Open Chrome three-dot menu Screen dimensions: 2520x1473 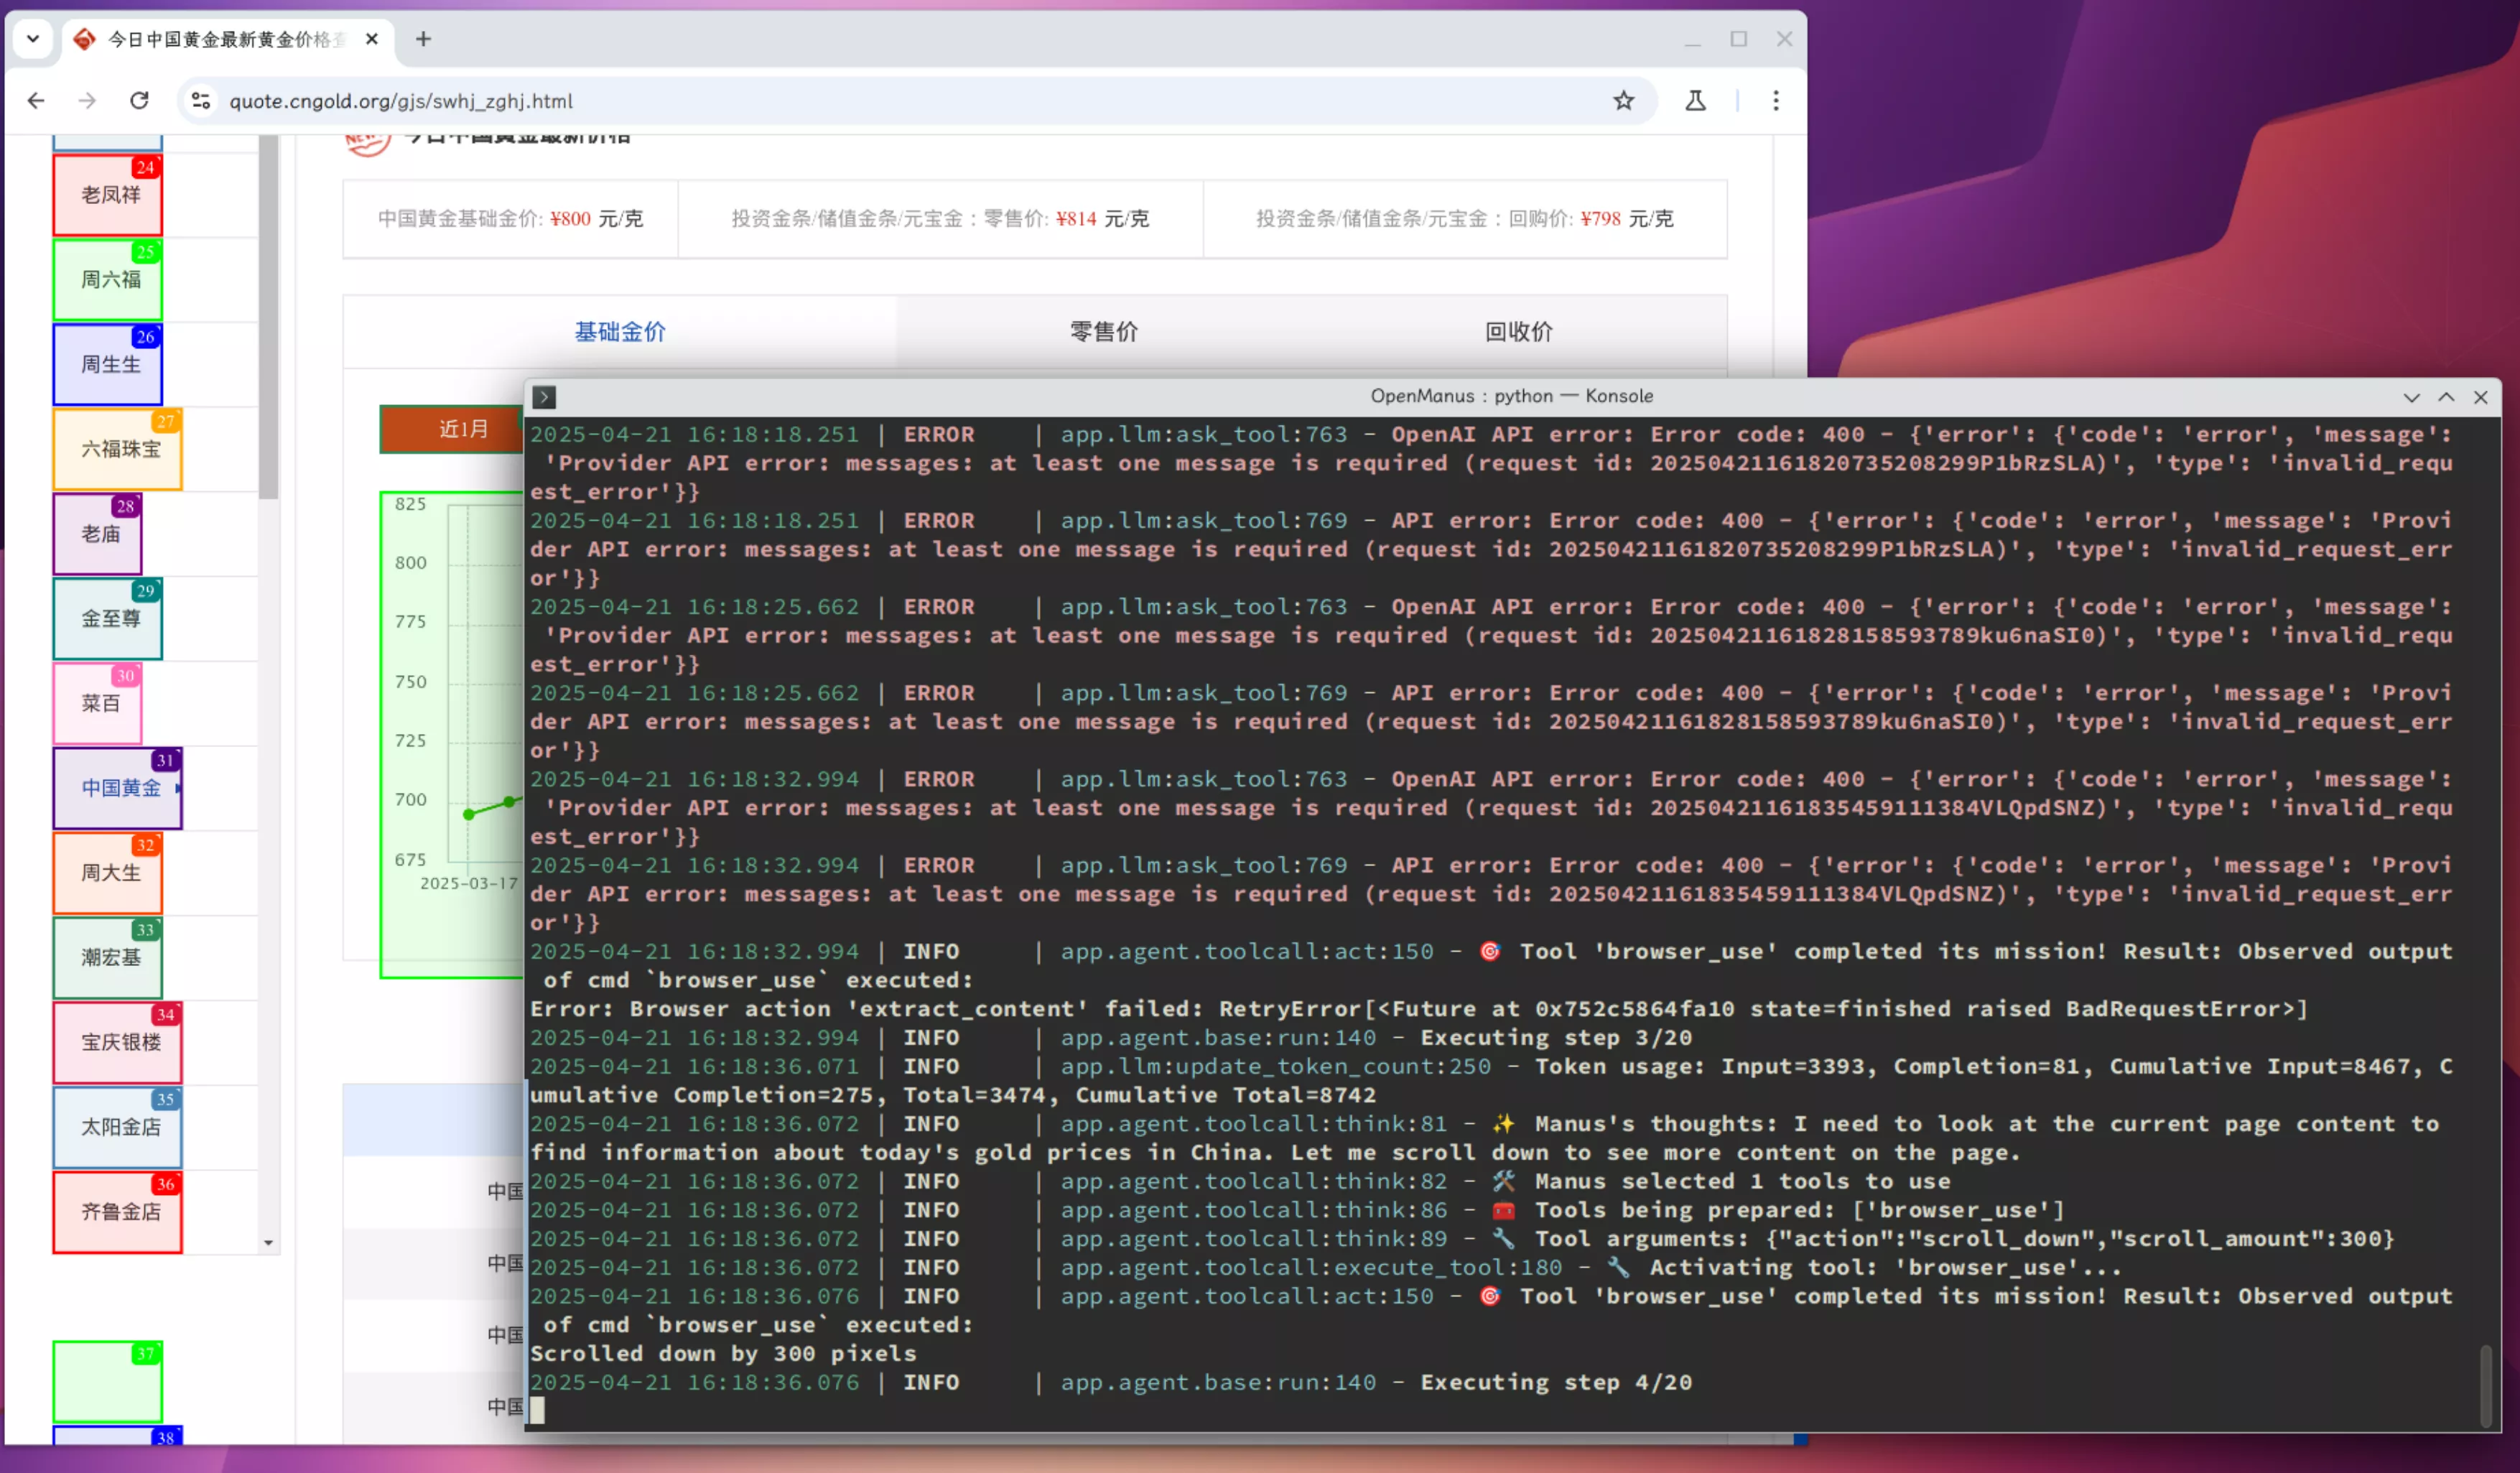pyautogui.click(x=1776, y=101)
